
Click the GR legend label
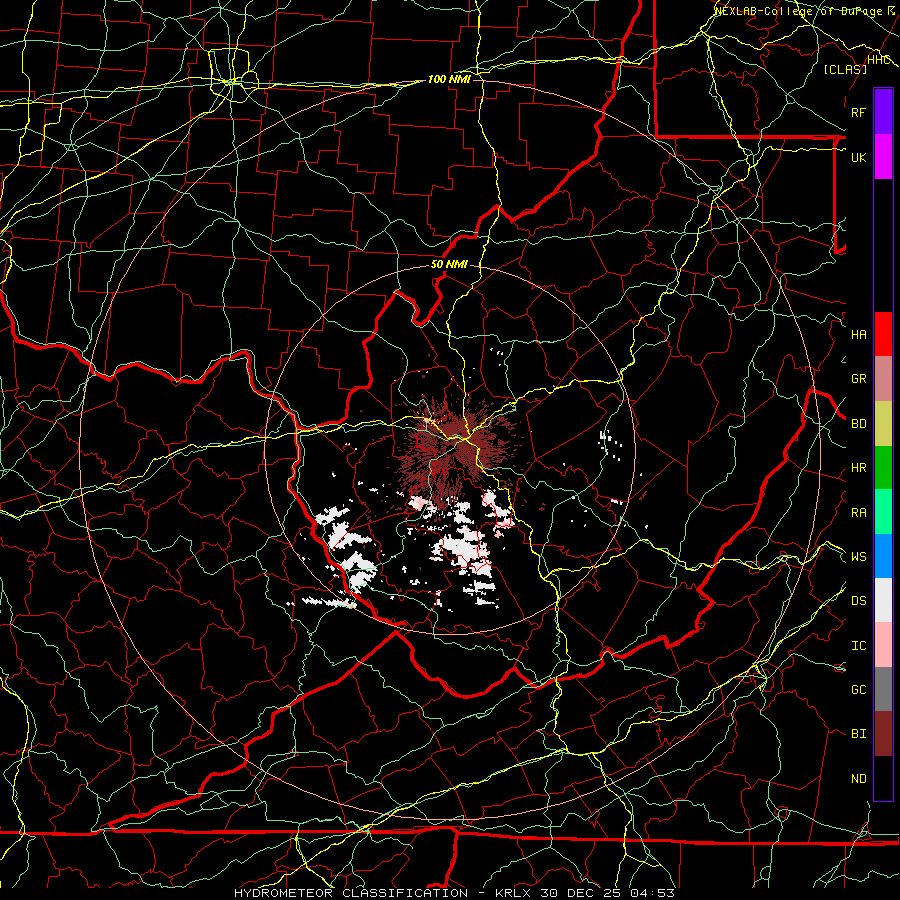point(859,379)
